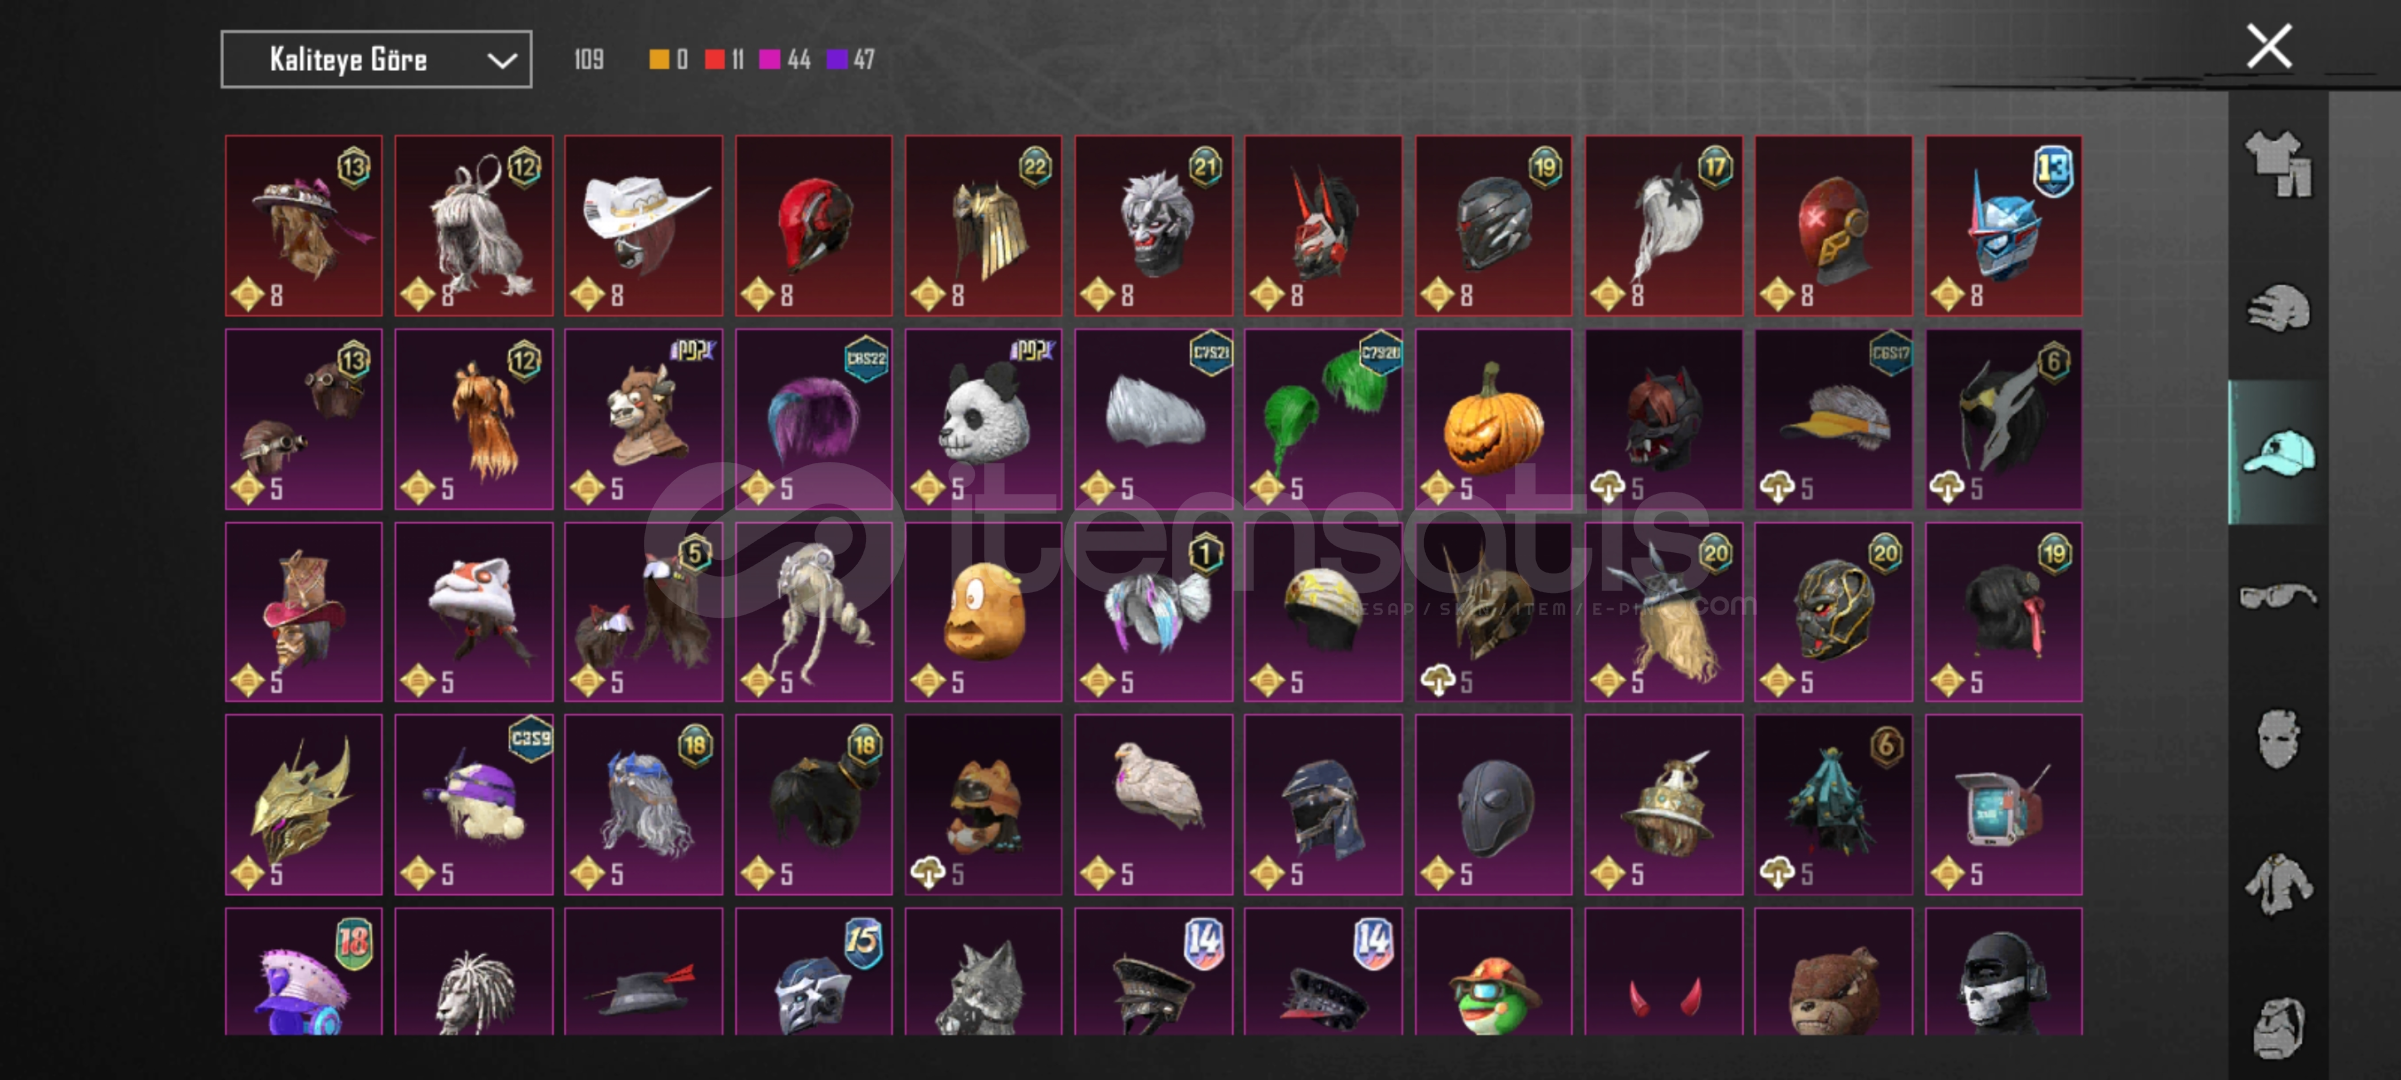Select the helmet category sidebar icon
The height and width of the screenshot is (1080, 2401).
2279,308
